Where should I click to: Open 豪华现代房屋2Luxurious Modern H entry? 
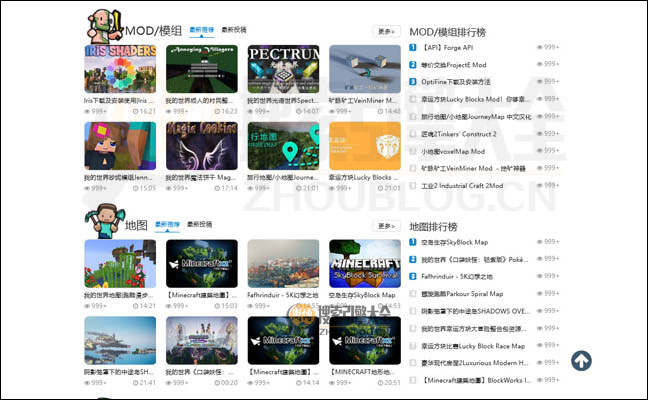[474, 363]
